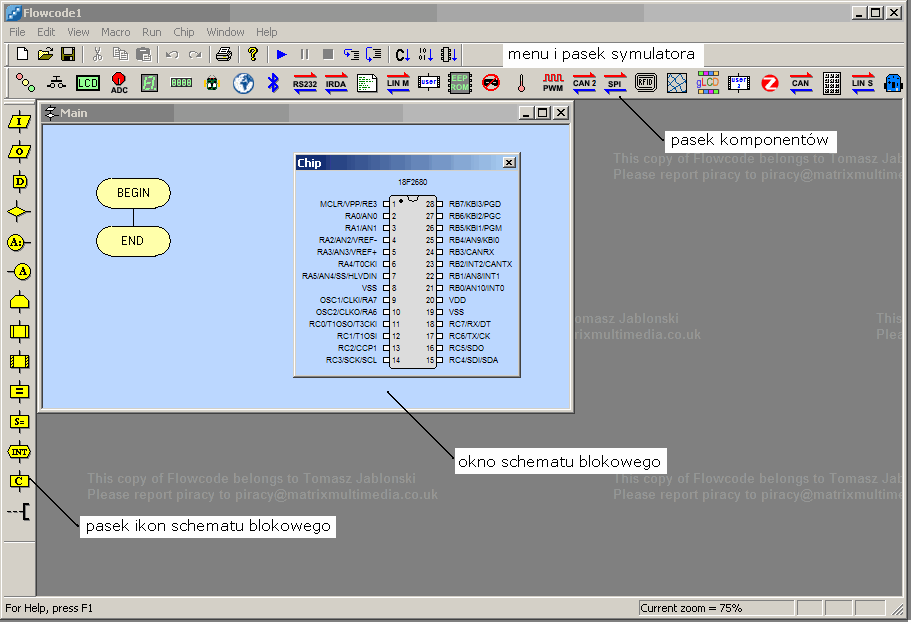Maximize the Main flowchart window
The image size is (911, 624).
542,113
